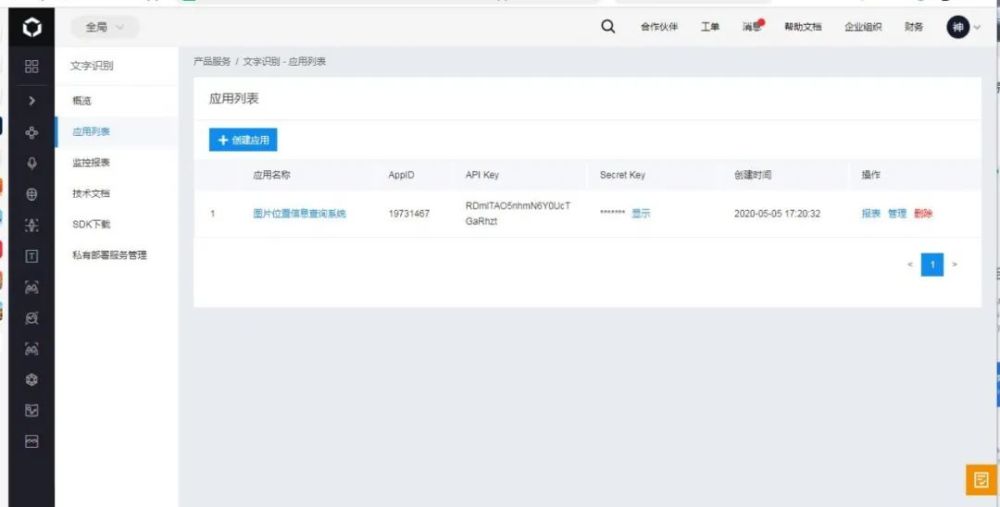Open the 全局 region dropdown
The width and height of the screenshot is (1000, 507).
point(105,27)
